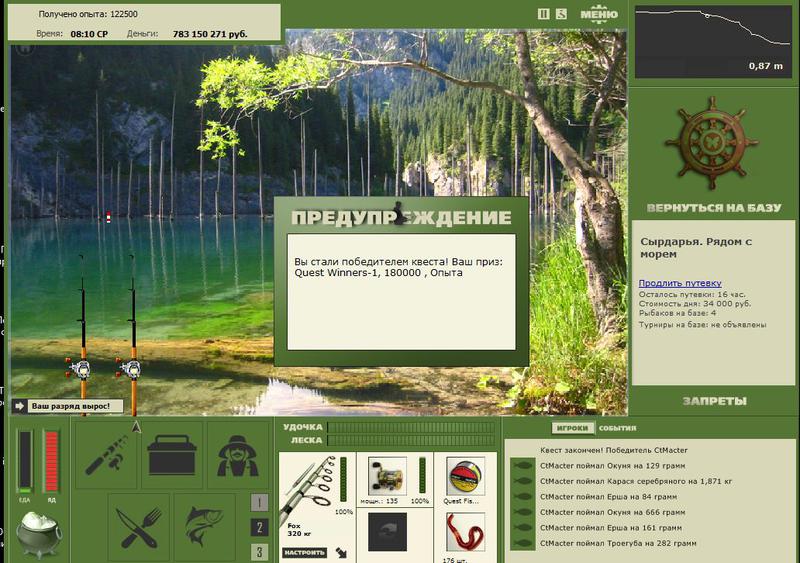This screenshot has width=800, height=563.
Task: Click the УДОЧКА tension bar
Action: (411, 427)
